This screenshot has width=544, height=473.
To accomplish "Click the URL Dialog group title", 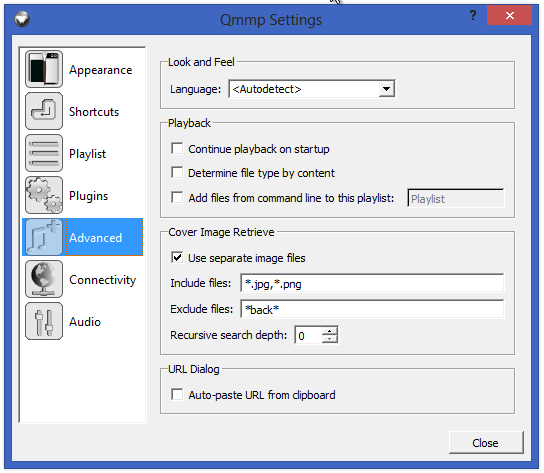I will pyautogui.click(x=194, y=369).
